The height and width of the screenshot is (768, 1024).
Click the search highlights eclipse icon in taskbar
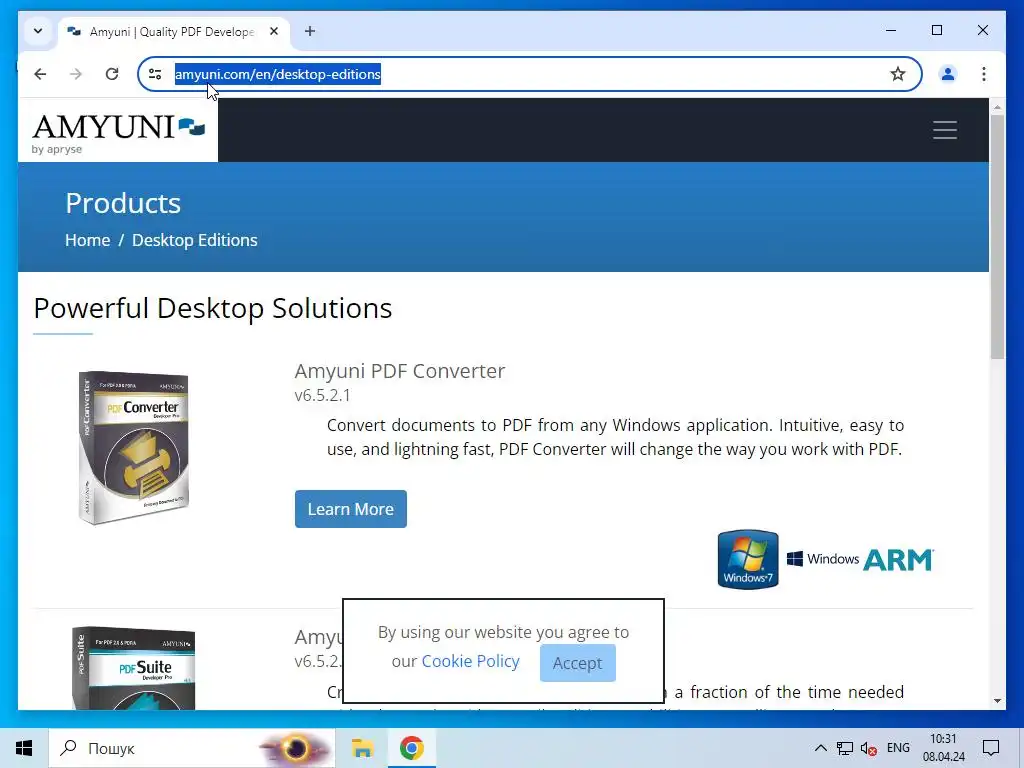[x=295, y=748]
